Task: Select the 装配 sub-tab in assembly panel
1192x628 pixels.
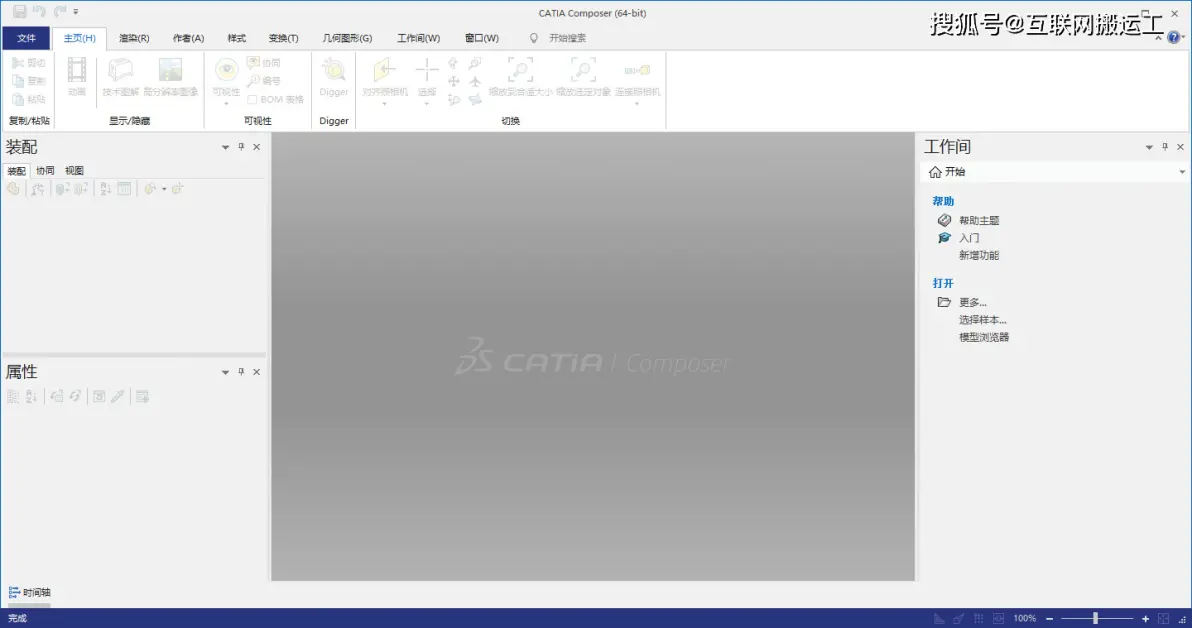Action: 16,171
